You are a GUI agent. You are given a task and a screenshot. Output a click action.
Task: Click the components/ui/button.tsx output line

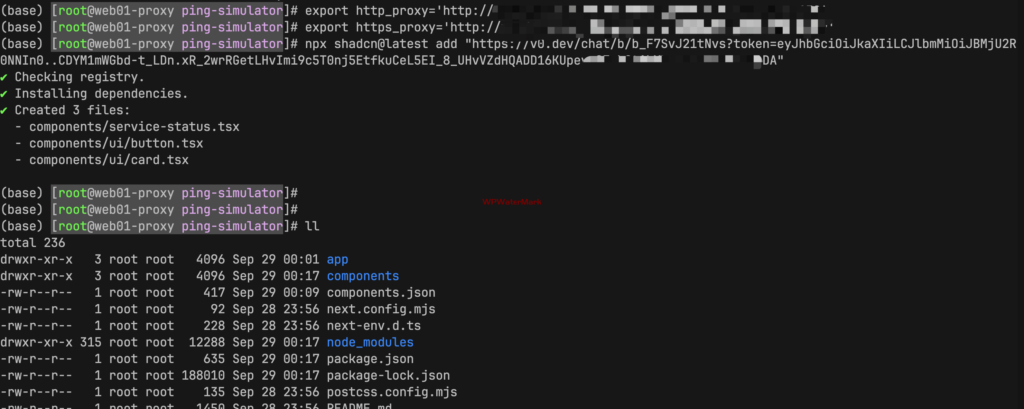pyautogui.click(x=109, y=143)
